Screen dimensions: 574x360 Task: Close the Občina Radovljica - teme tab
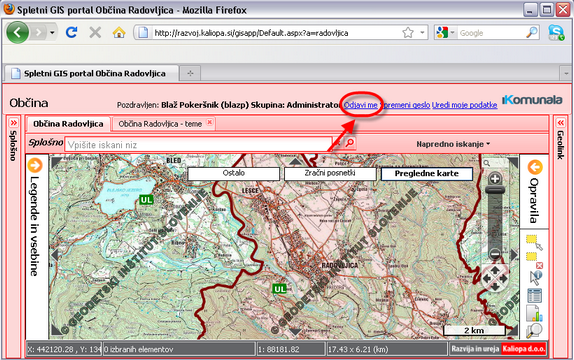(209, 122)
